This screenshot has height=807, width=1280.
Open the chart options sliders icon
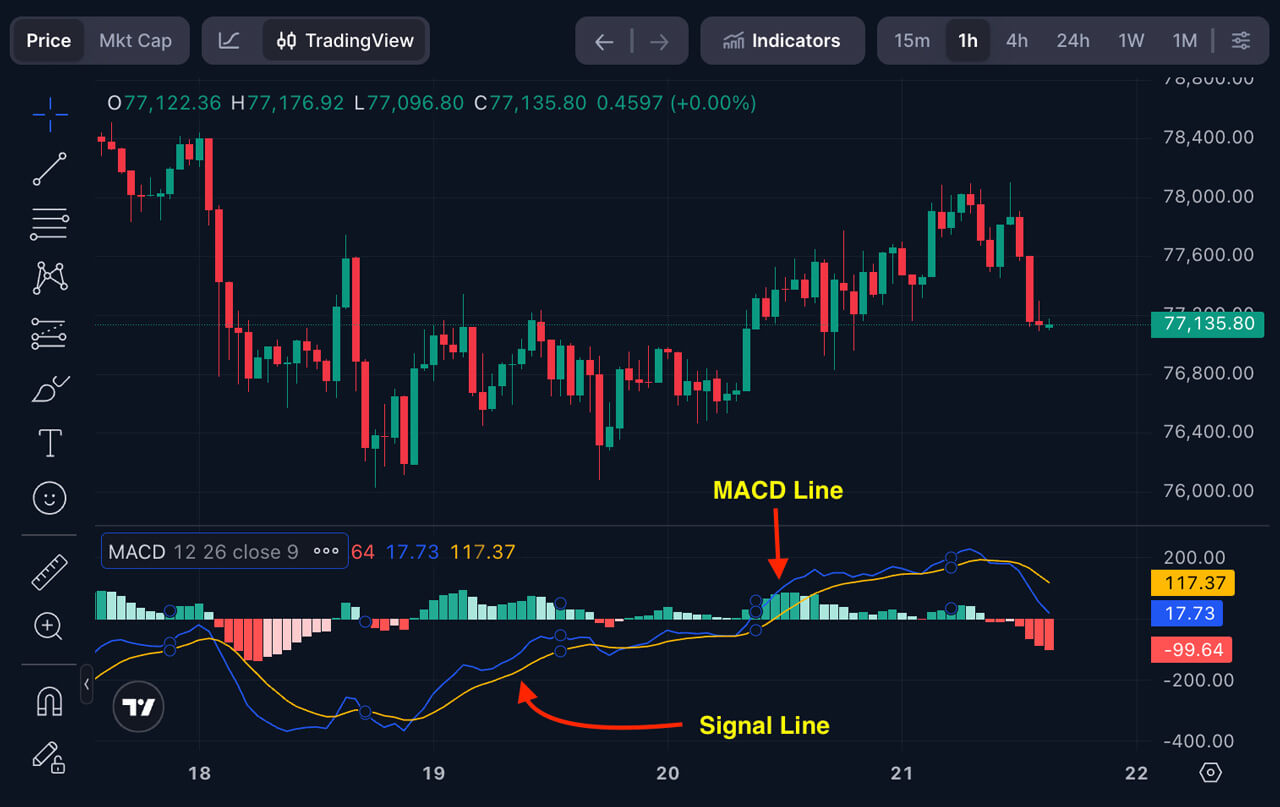pyautogui.click(x=1241, y=41)
